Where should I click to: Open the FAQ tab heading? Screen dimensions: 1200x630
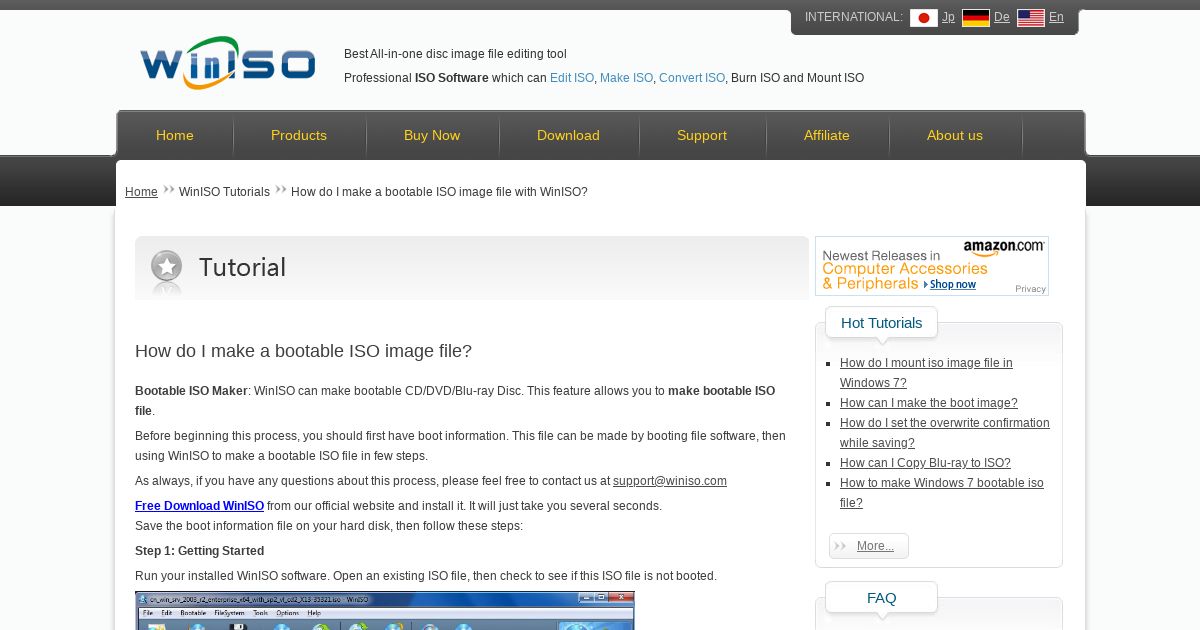tap(881, 598)
